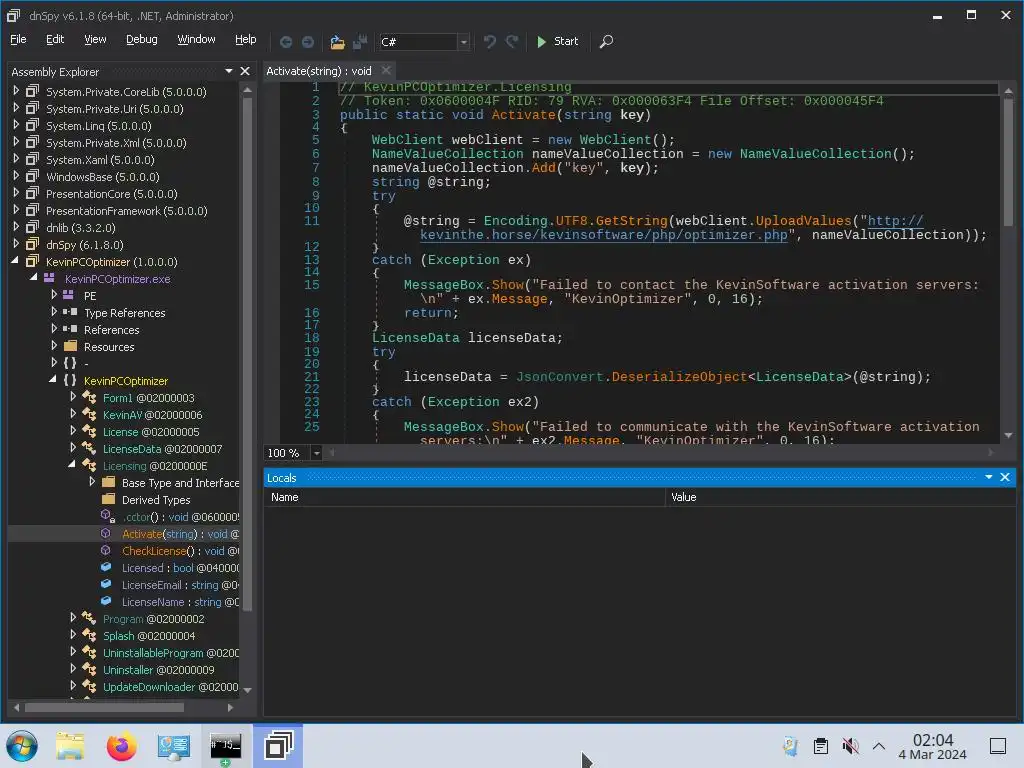Expand the Form1 class node
The width and height of the screenshot is (1024, 768).
pos(73,396)
